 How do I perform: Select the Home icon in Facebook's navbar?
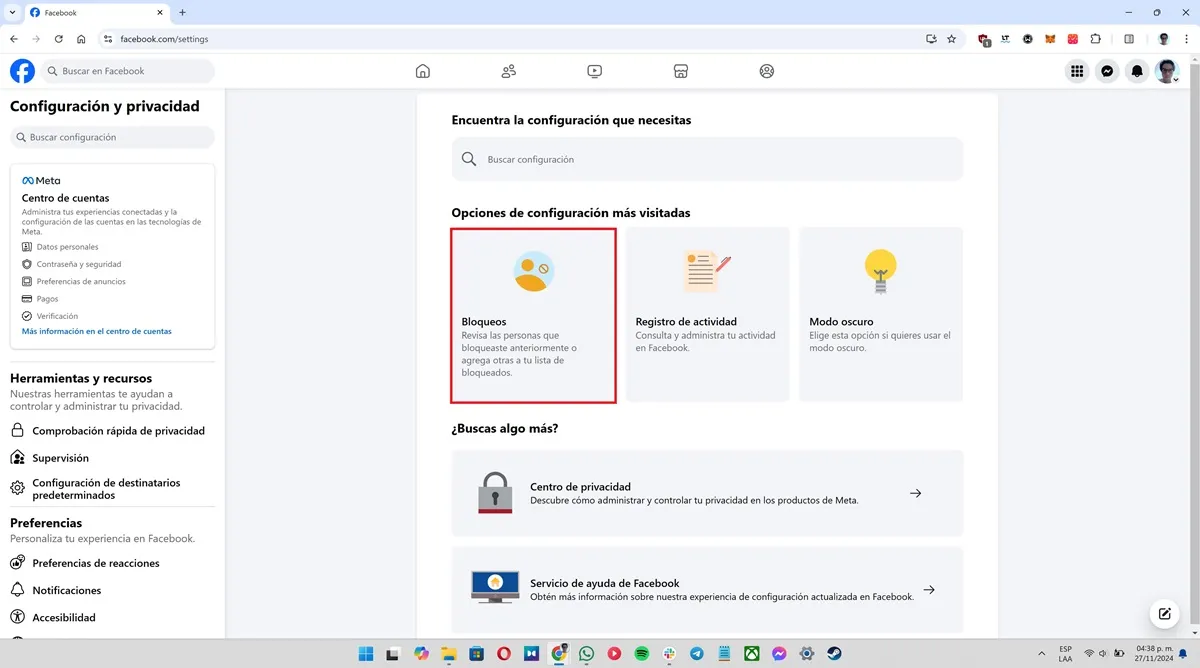[x=422, y=71]
